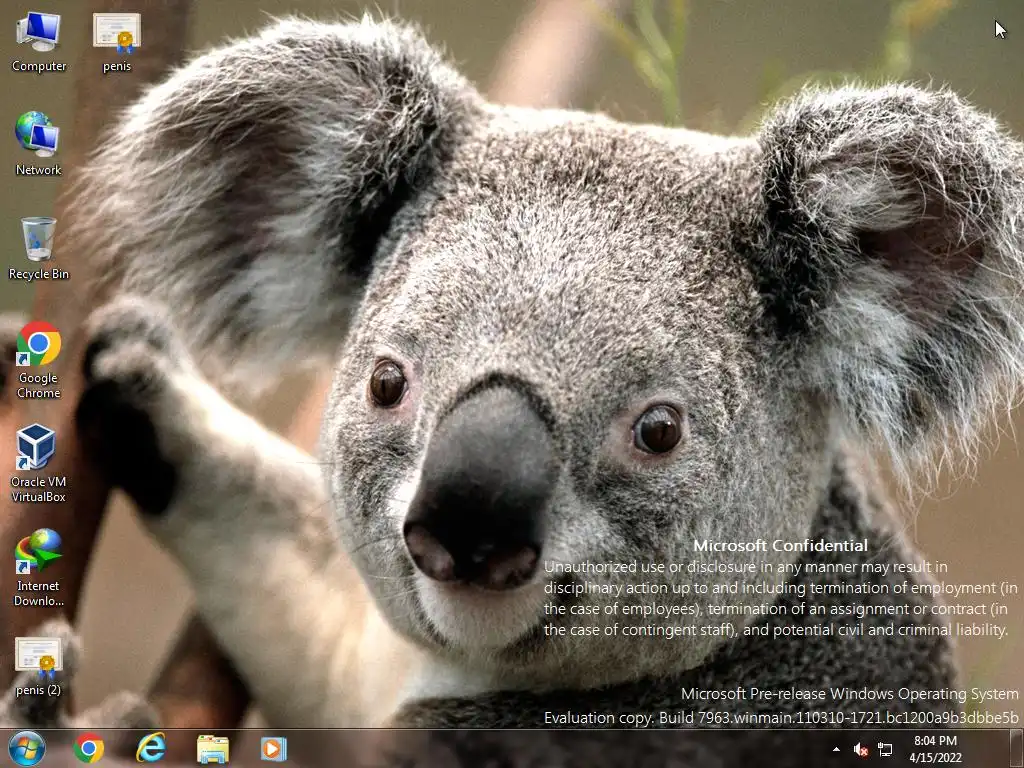The image size is (1024, 768).
Task: Open the Windows Start menu orb
Action: (27, 748)
